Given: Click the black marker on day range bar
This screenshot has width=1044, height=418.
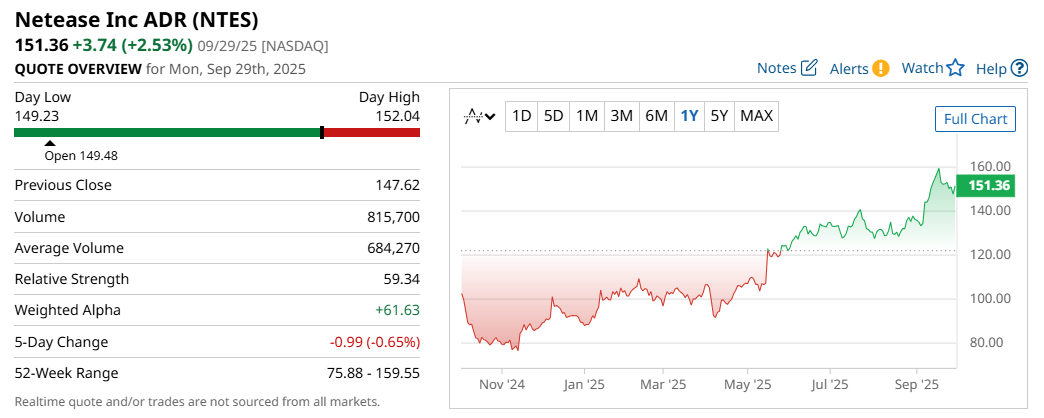Looking at the screenshot, I should [321, 132].
